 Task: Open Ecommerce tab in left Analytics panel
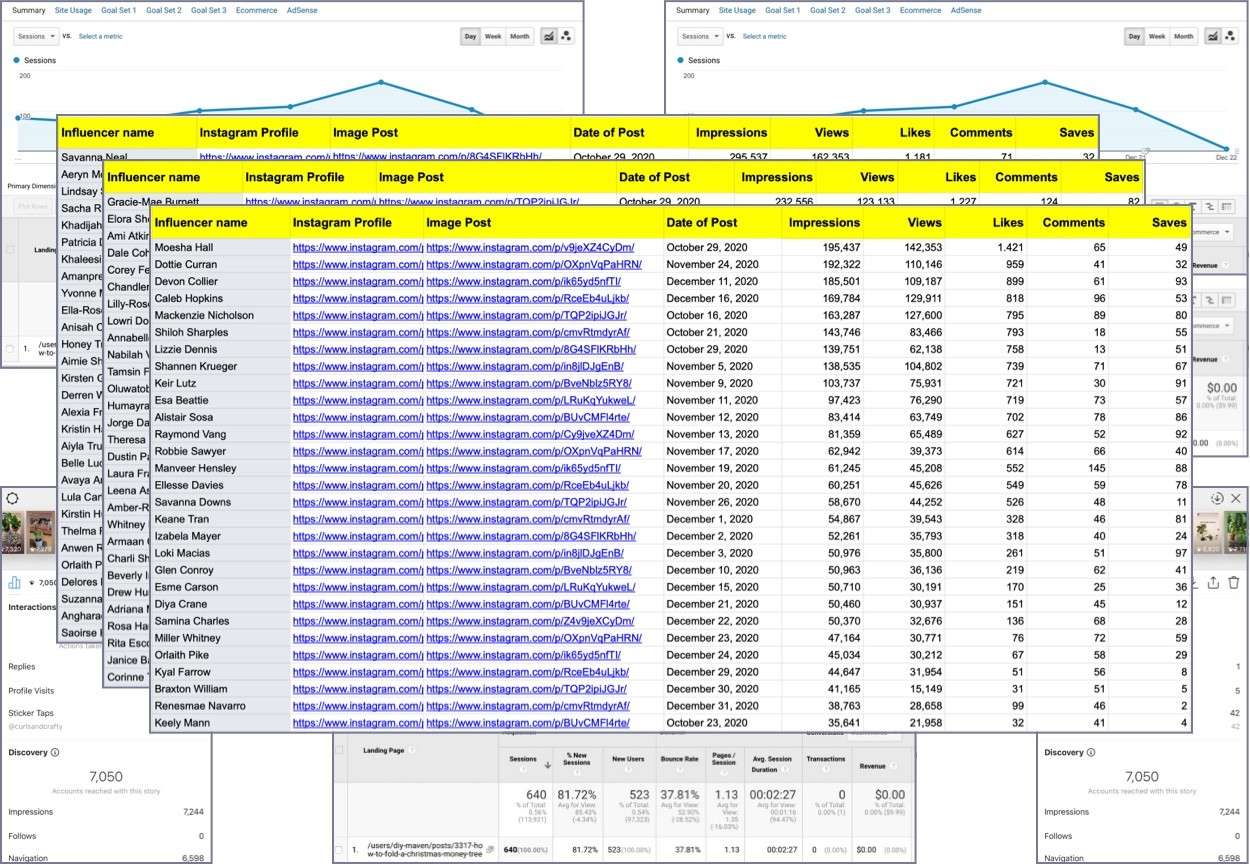pos(256,10)
